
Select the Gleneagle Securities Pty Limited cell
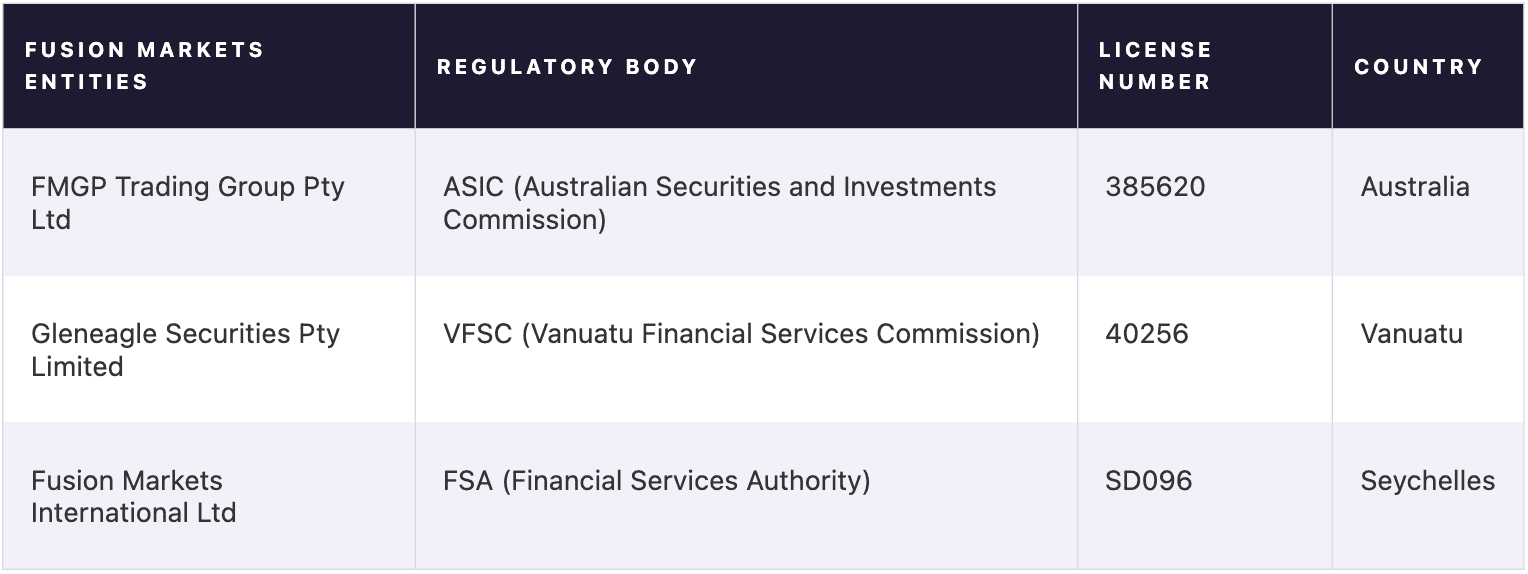pyautogui.click(x=209, y=349)
